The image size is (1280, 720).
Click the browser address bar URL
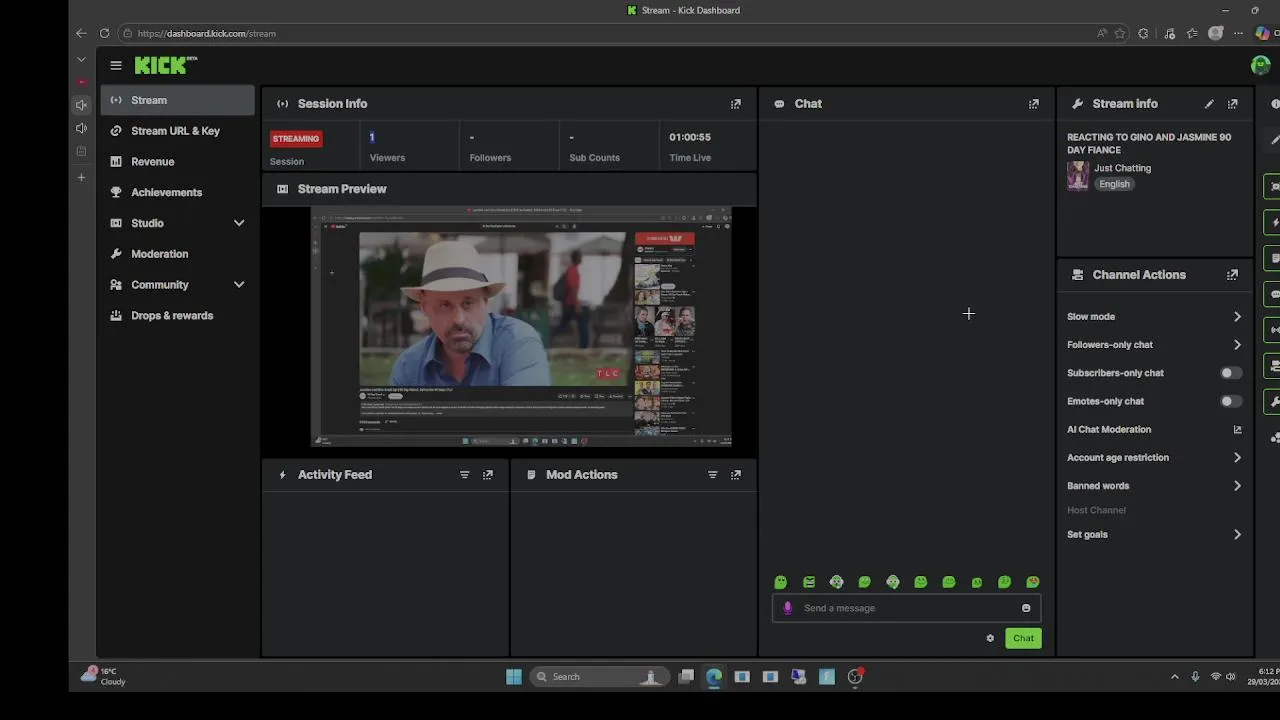point(206,33)
